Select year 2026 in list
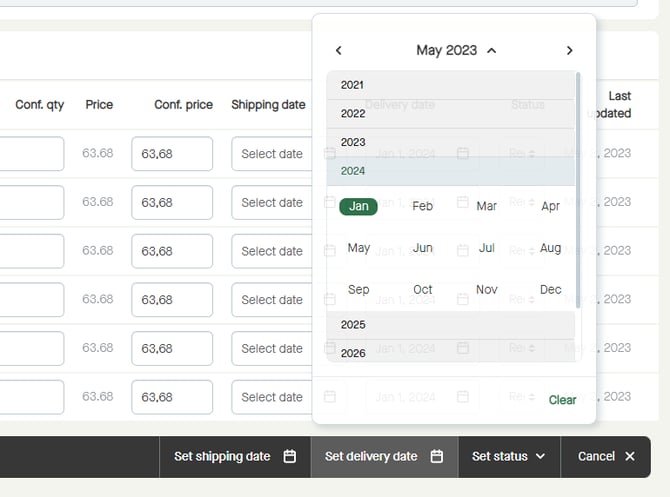Image resolution: width=670 pixels, height=497 pixels. click(450, 353)
